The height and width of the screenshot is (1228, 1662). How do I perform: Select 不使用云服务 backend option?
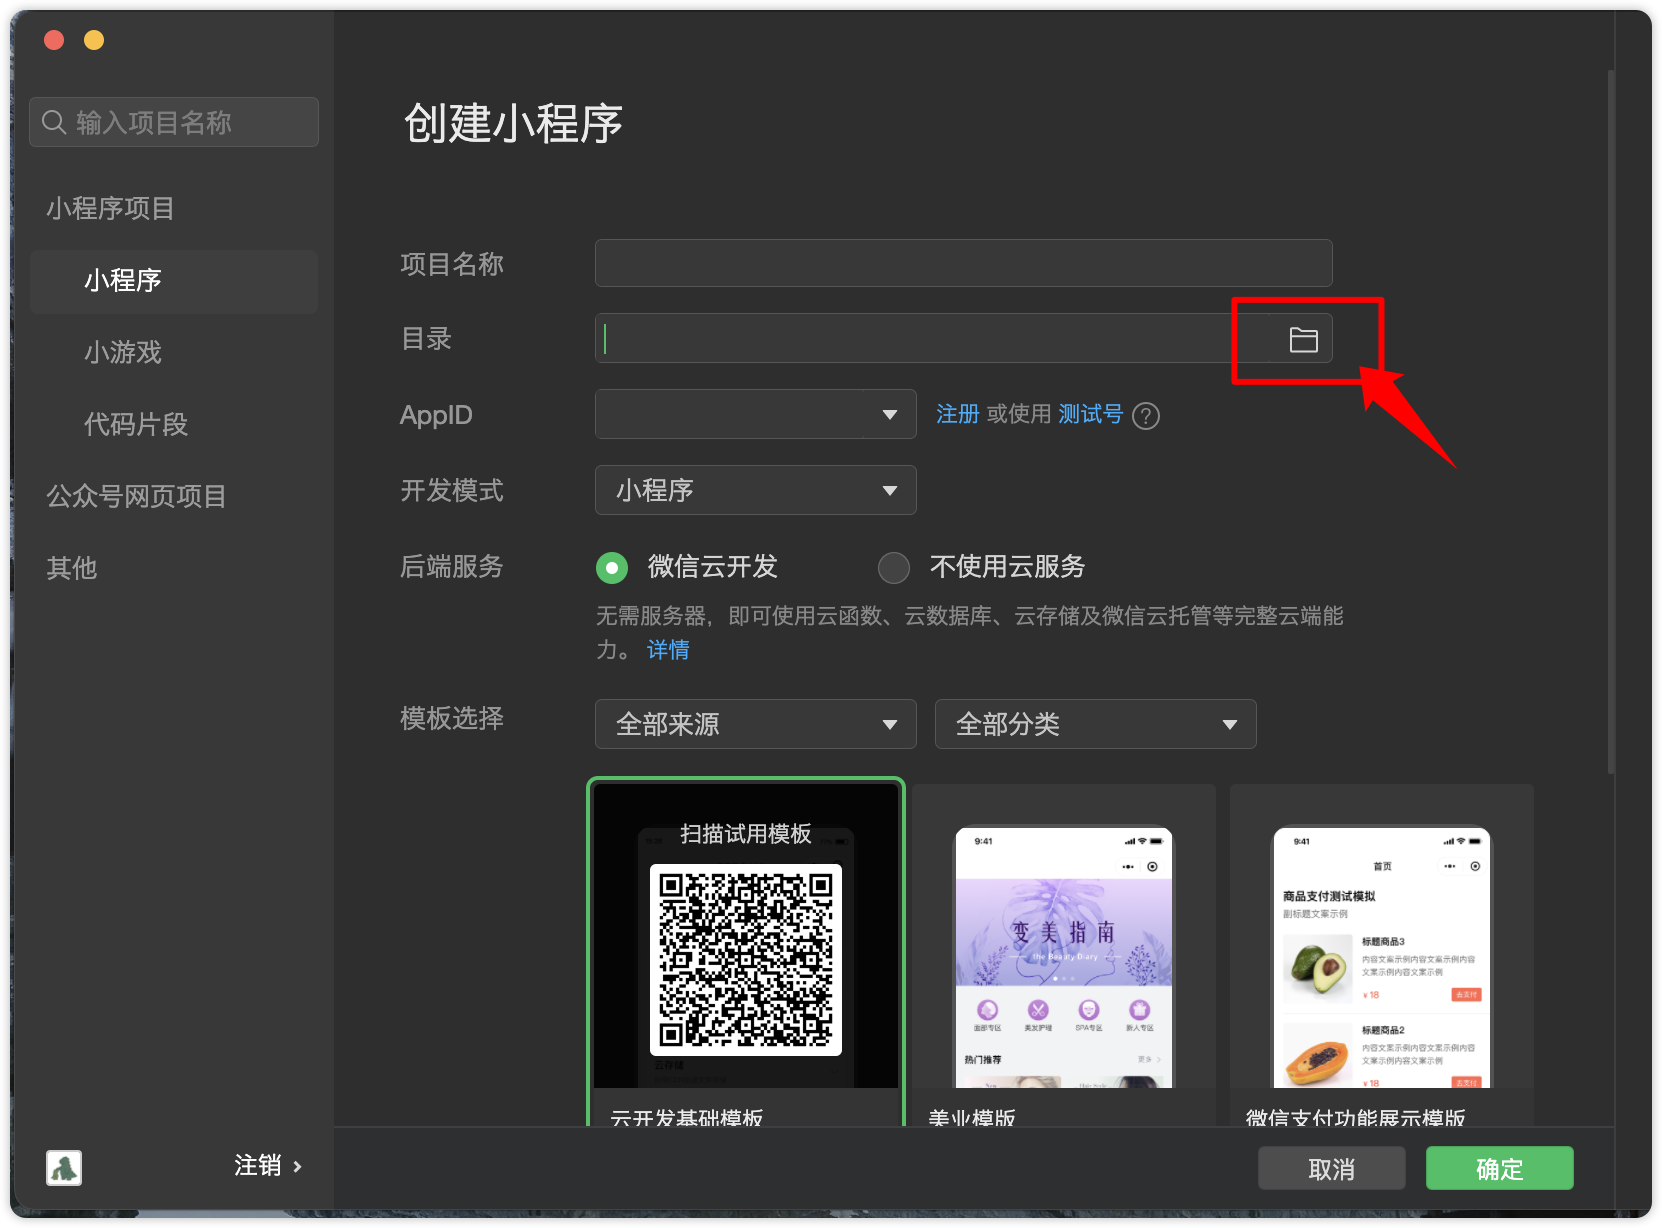[894, 568]
